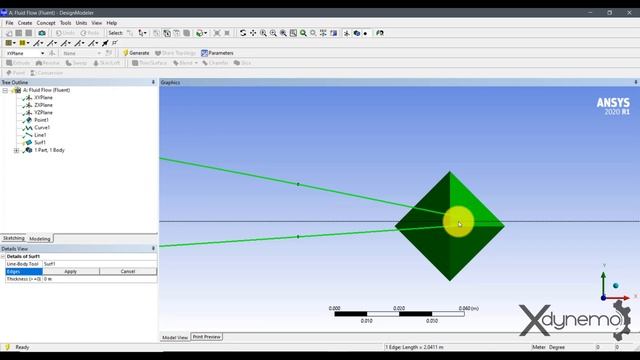Open the Create menu
This screenshot has height=360, width=640.
tap(25, 23)
